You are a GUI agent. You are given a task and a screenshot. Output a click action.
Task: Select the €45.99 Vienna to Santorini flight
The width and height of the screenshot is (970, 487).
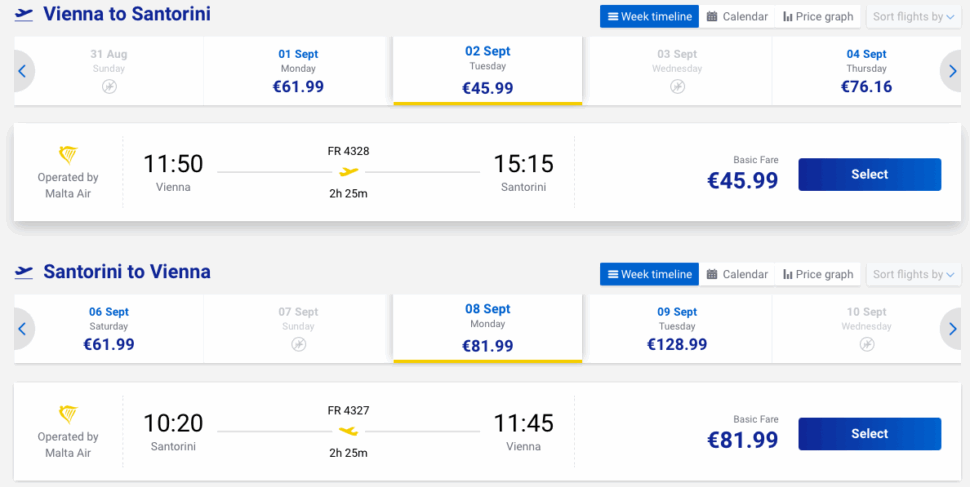click(x=870, y=175)
